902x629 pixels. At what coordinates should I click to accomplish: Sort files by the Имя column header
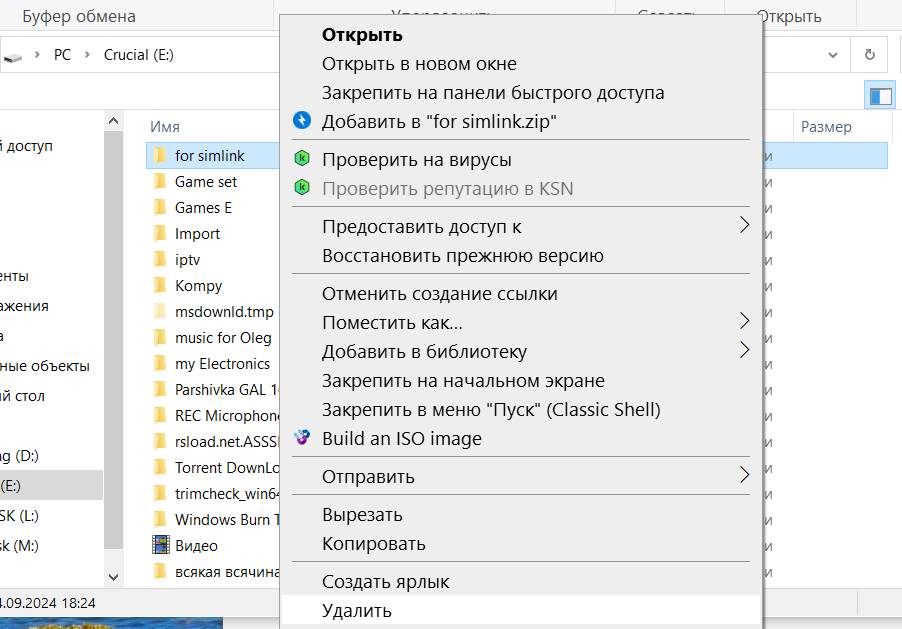(x=165, y=127)
